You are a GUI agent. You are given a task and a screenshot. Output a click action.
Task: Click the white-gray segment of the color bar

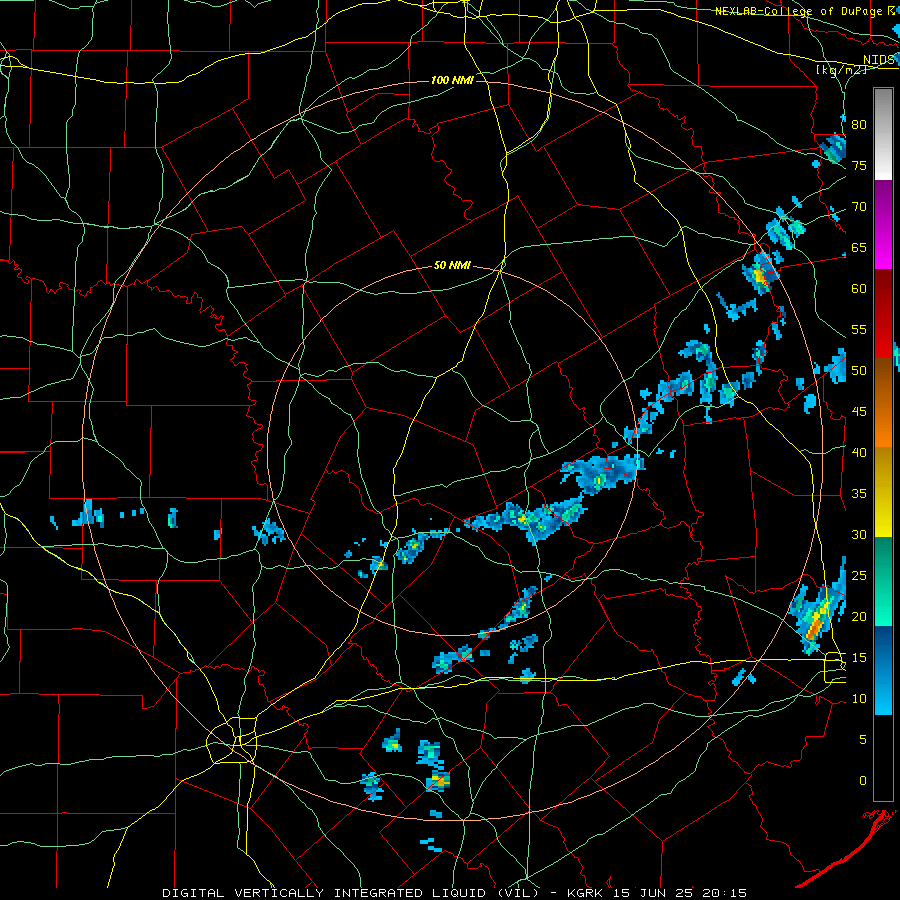tap(883, 134)
